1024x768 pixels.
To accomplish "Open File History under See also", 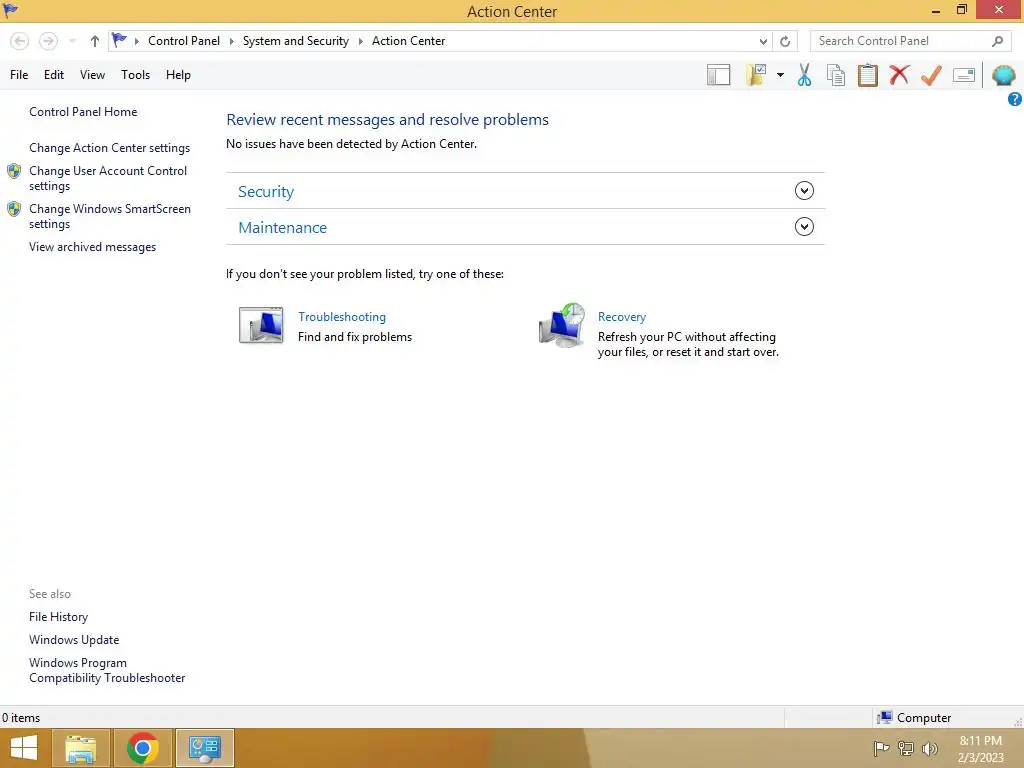I will point(58,616).
